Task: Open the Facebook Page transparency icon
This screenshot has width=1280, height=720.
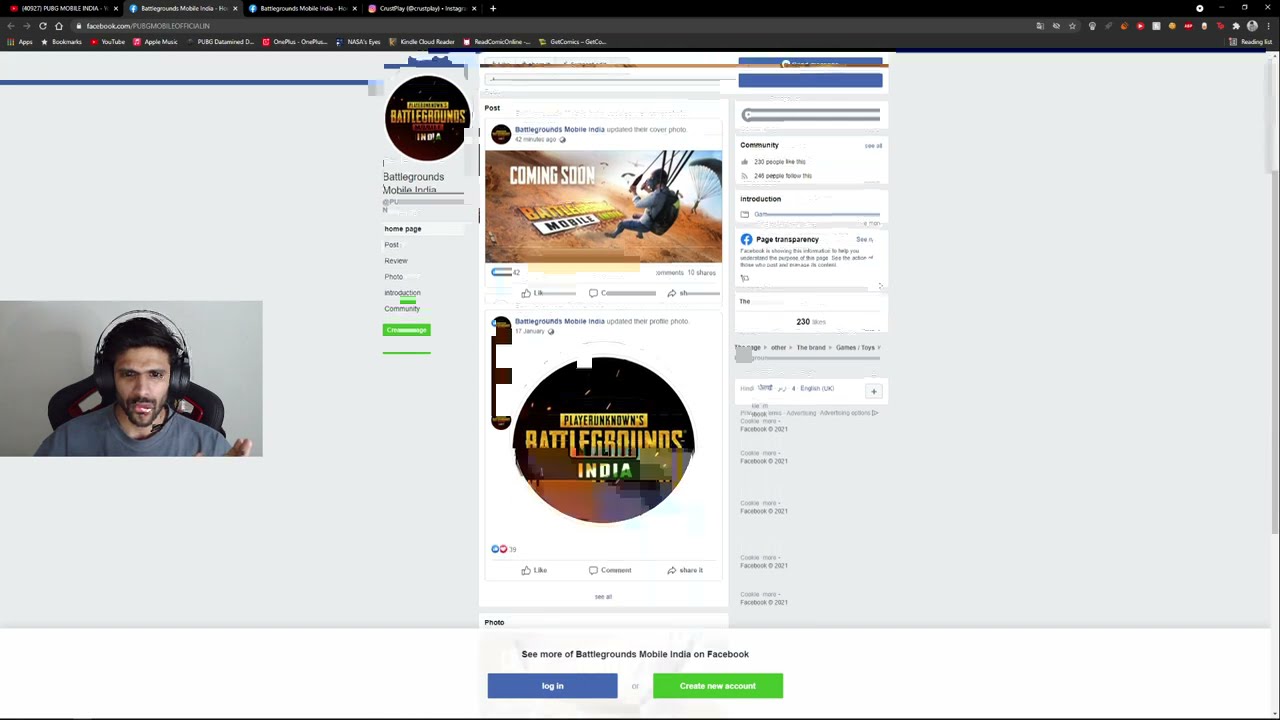Action: coord(746,240)
